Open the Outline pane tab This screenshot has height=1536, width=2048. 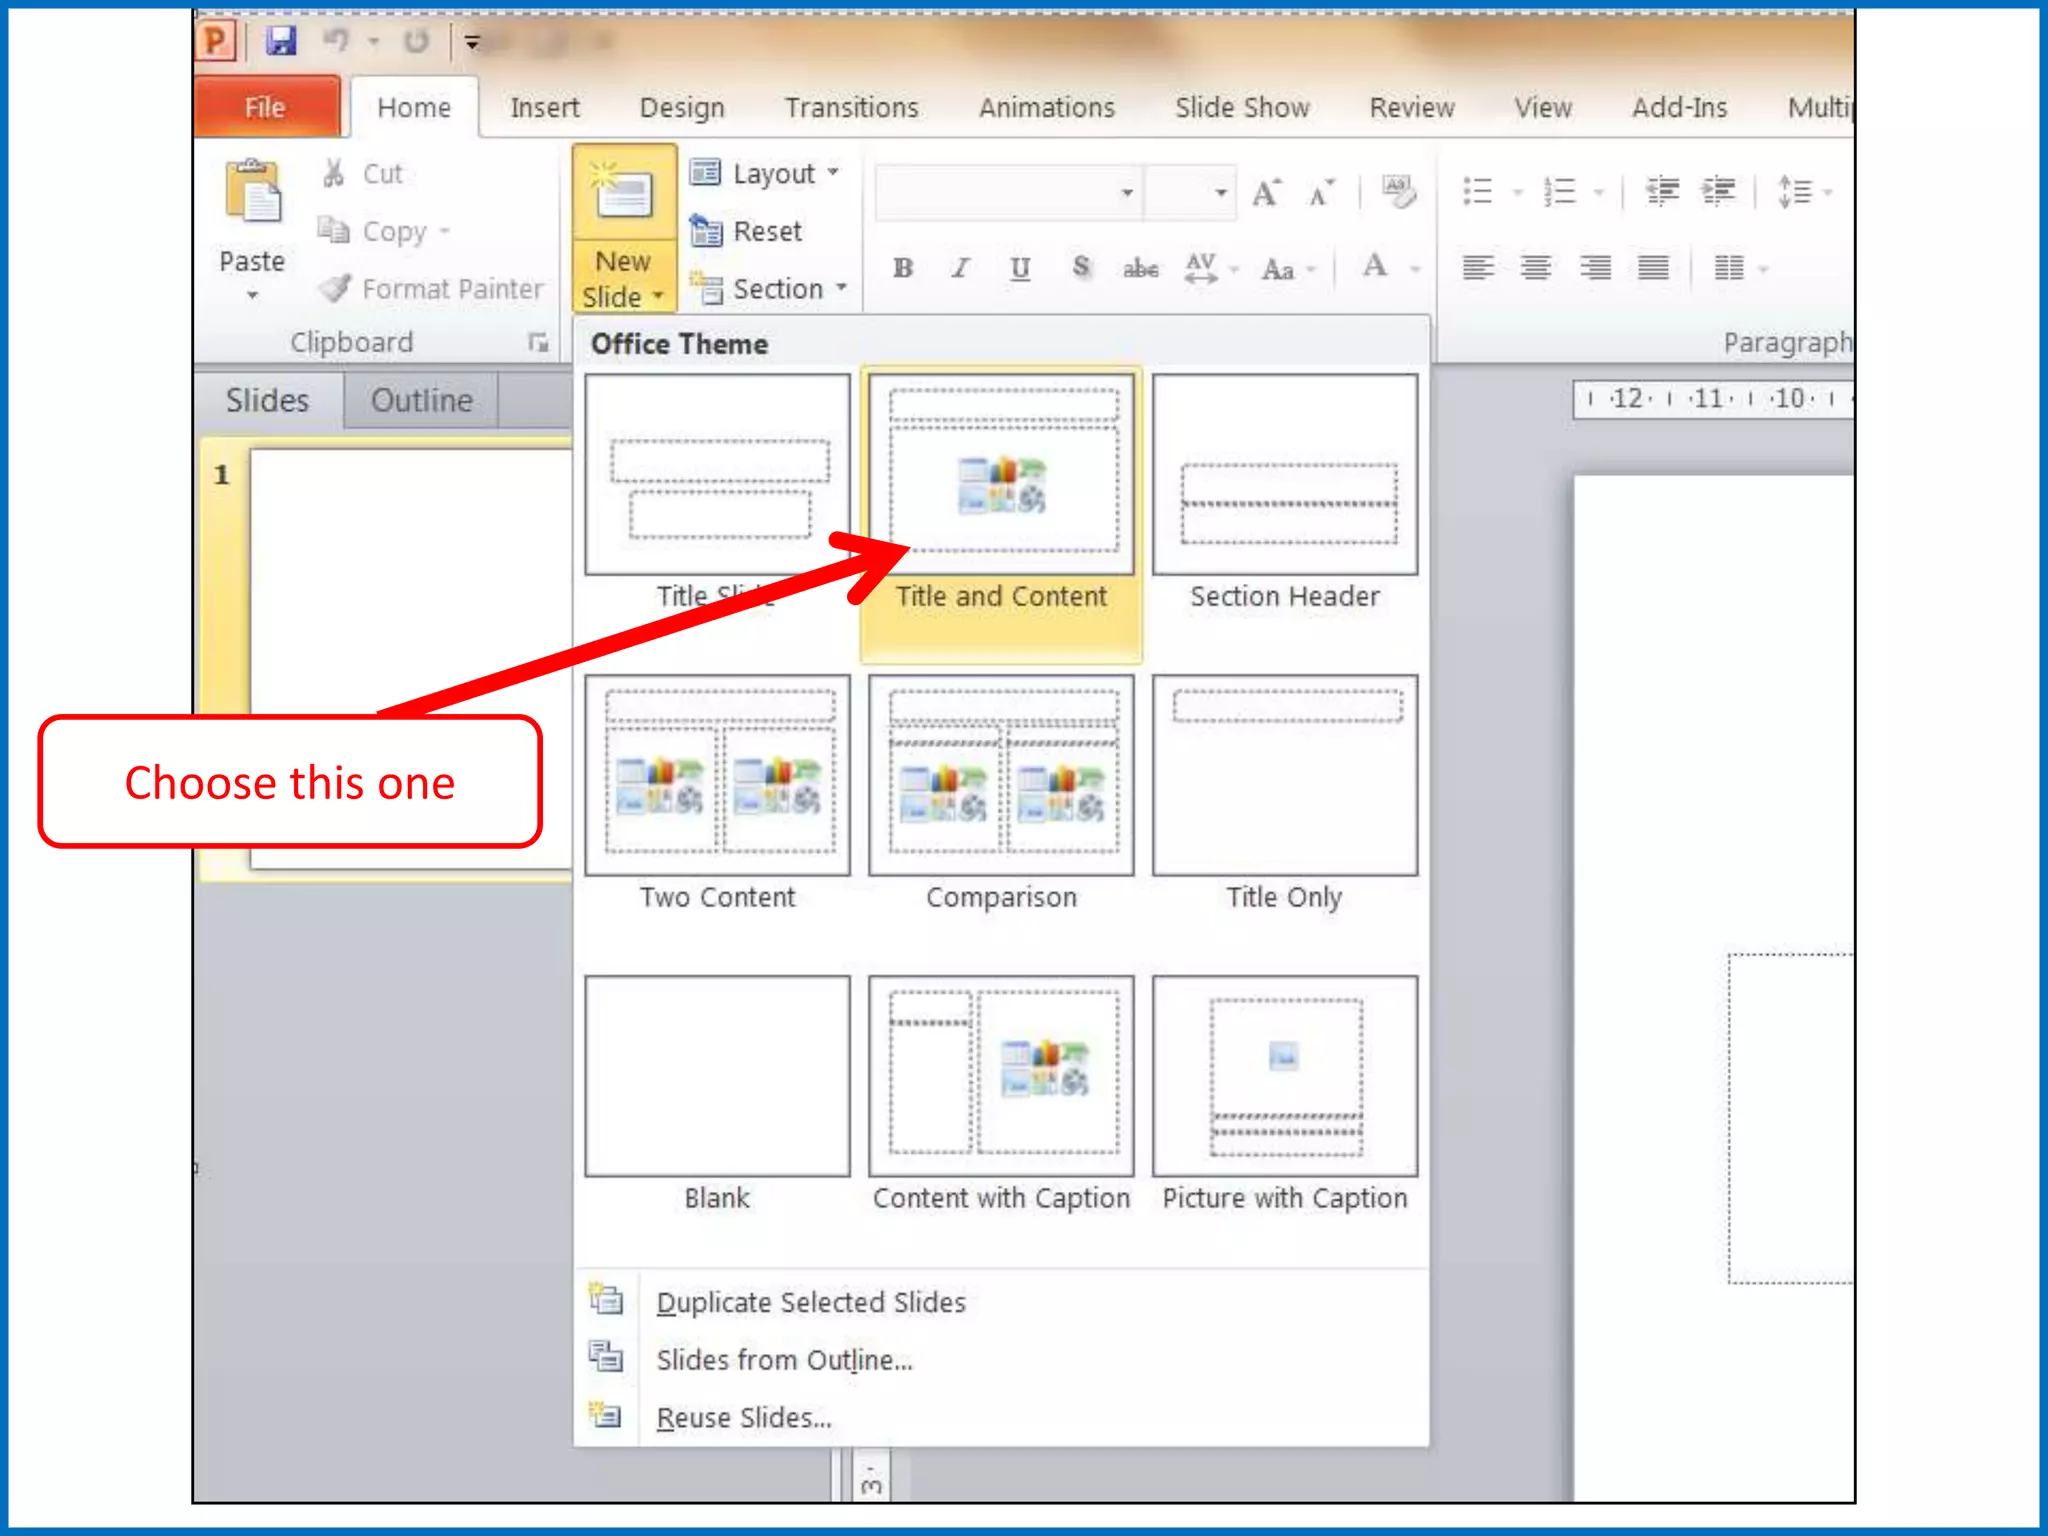pyautogui.click(x=421, y=400)
